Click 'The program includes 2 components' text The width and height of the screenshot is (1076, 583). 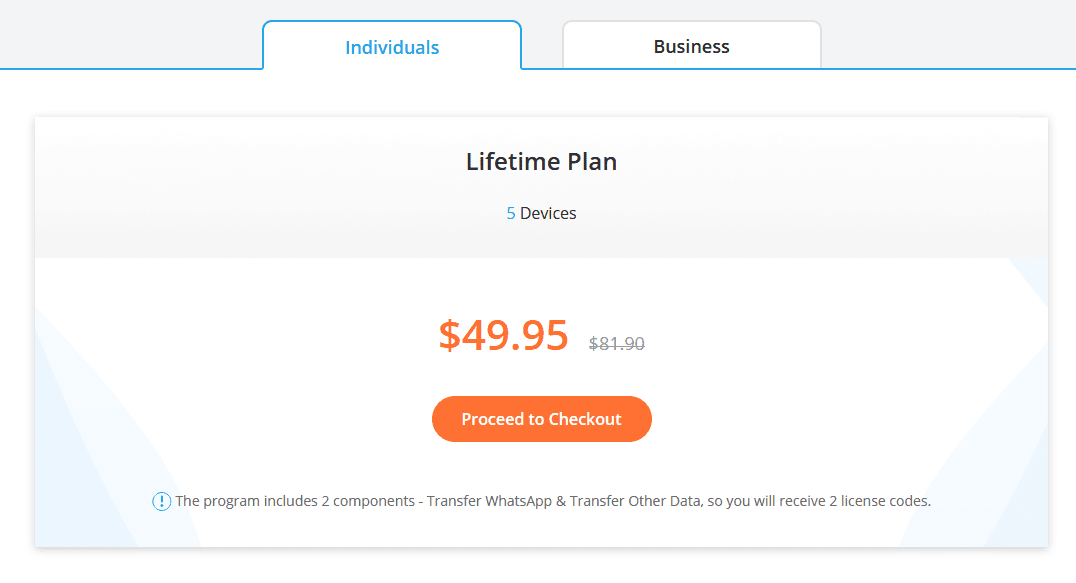pyautogui.click(x=296, y=501)
